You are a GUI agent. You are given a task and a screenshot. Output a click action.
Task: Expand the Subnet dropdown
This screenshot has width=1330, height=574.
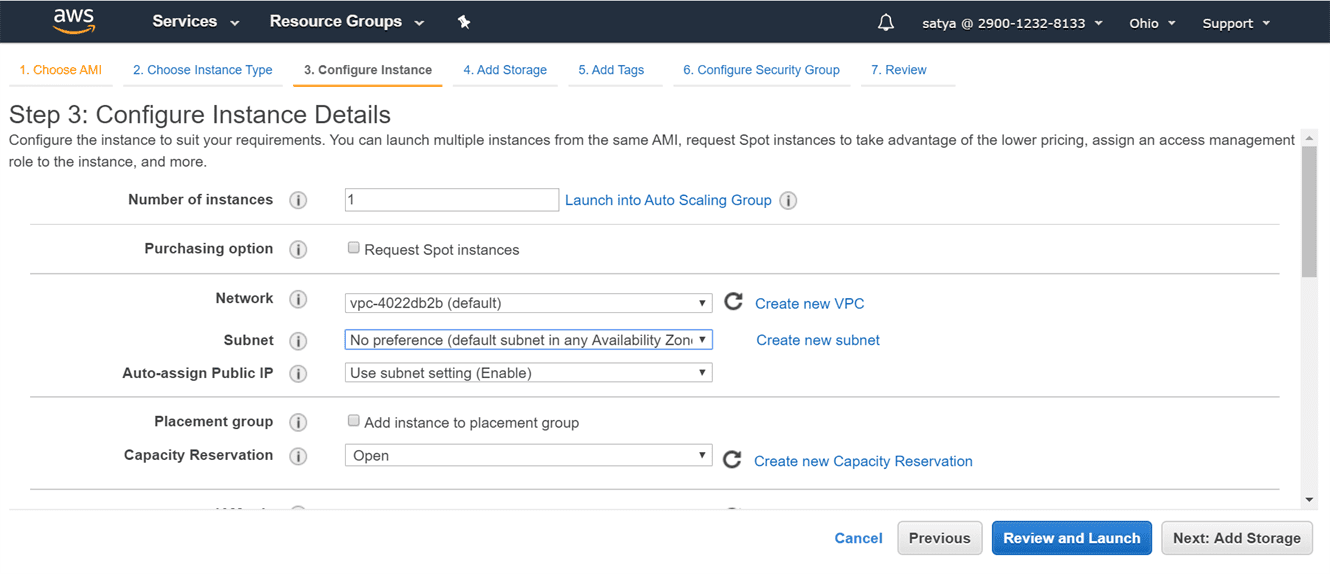point(528,340)
